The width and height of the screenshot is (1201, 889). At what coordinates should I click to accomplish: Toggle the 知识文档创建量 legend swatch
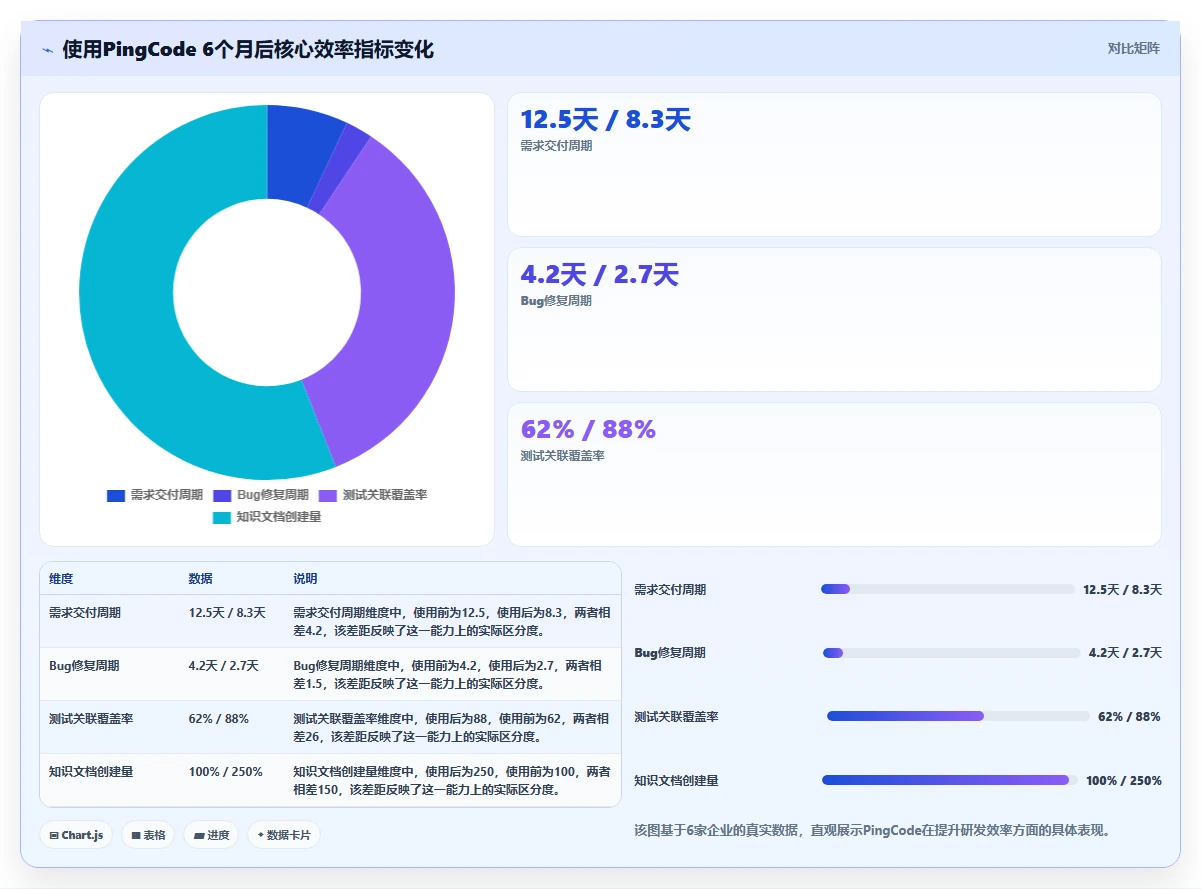[222, 517]
